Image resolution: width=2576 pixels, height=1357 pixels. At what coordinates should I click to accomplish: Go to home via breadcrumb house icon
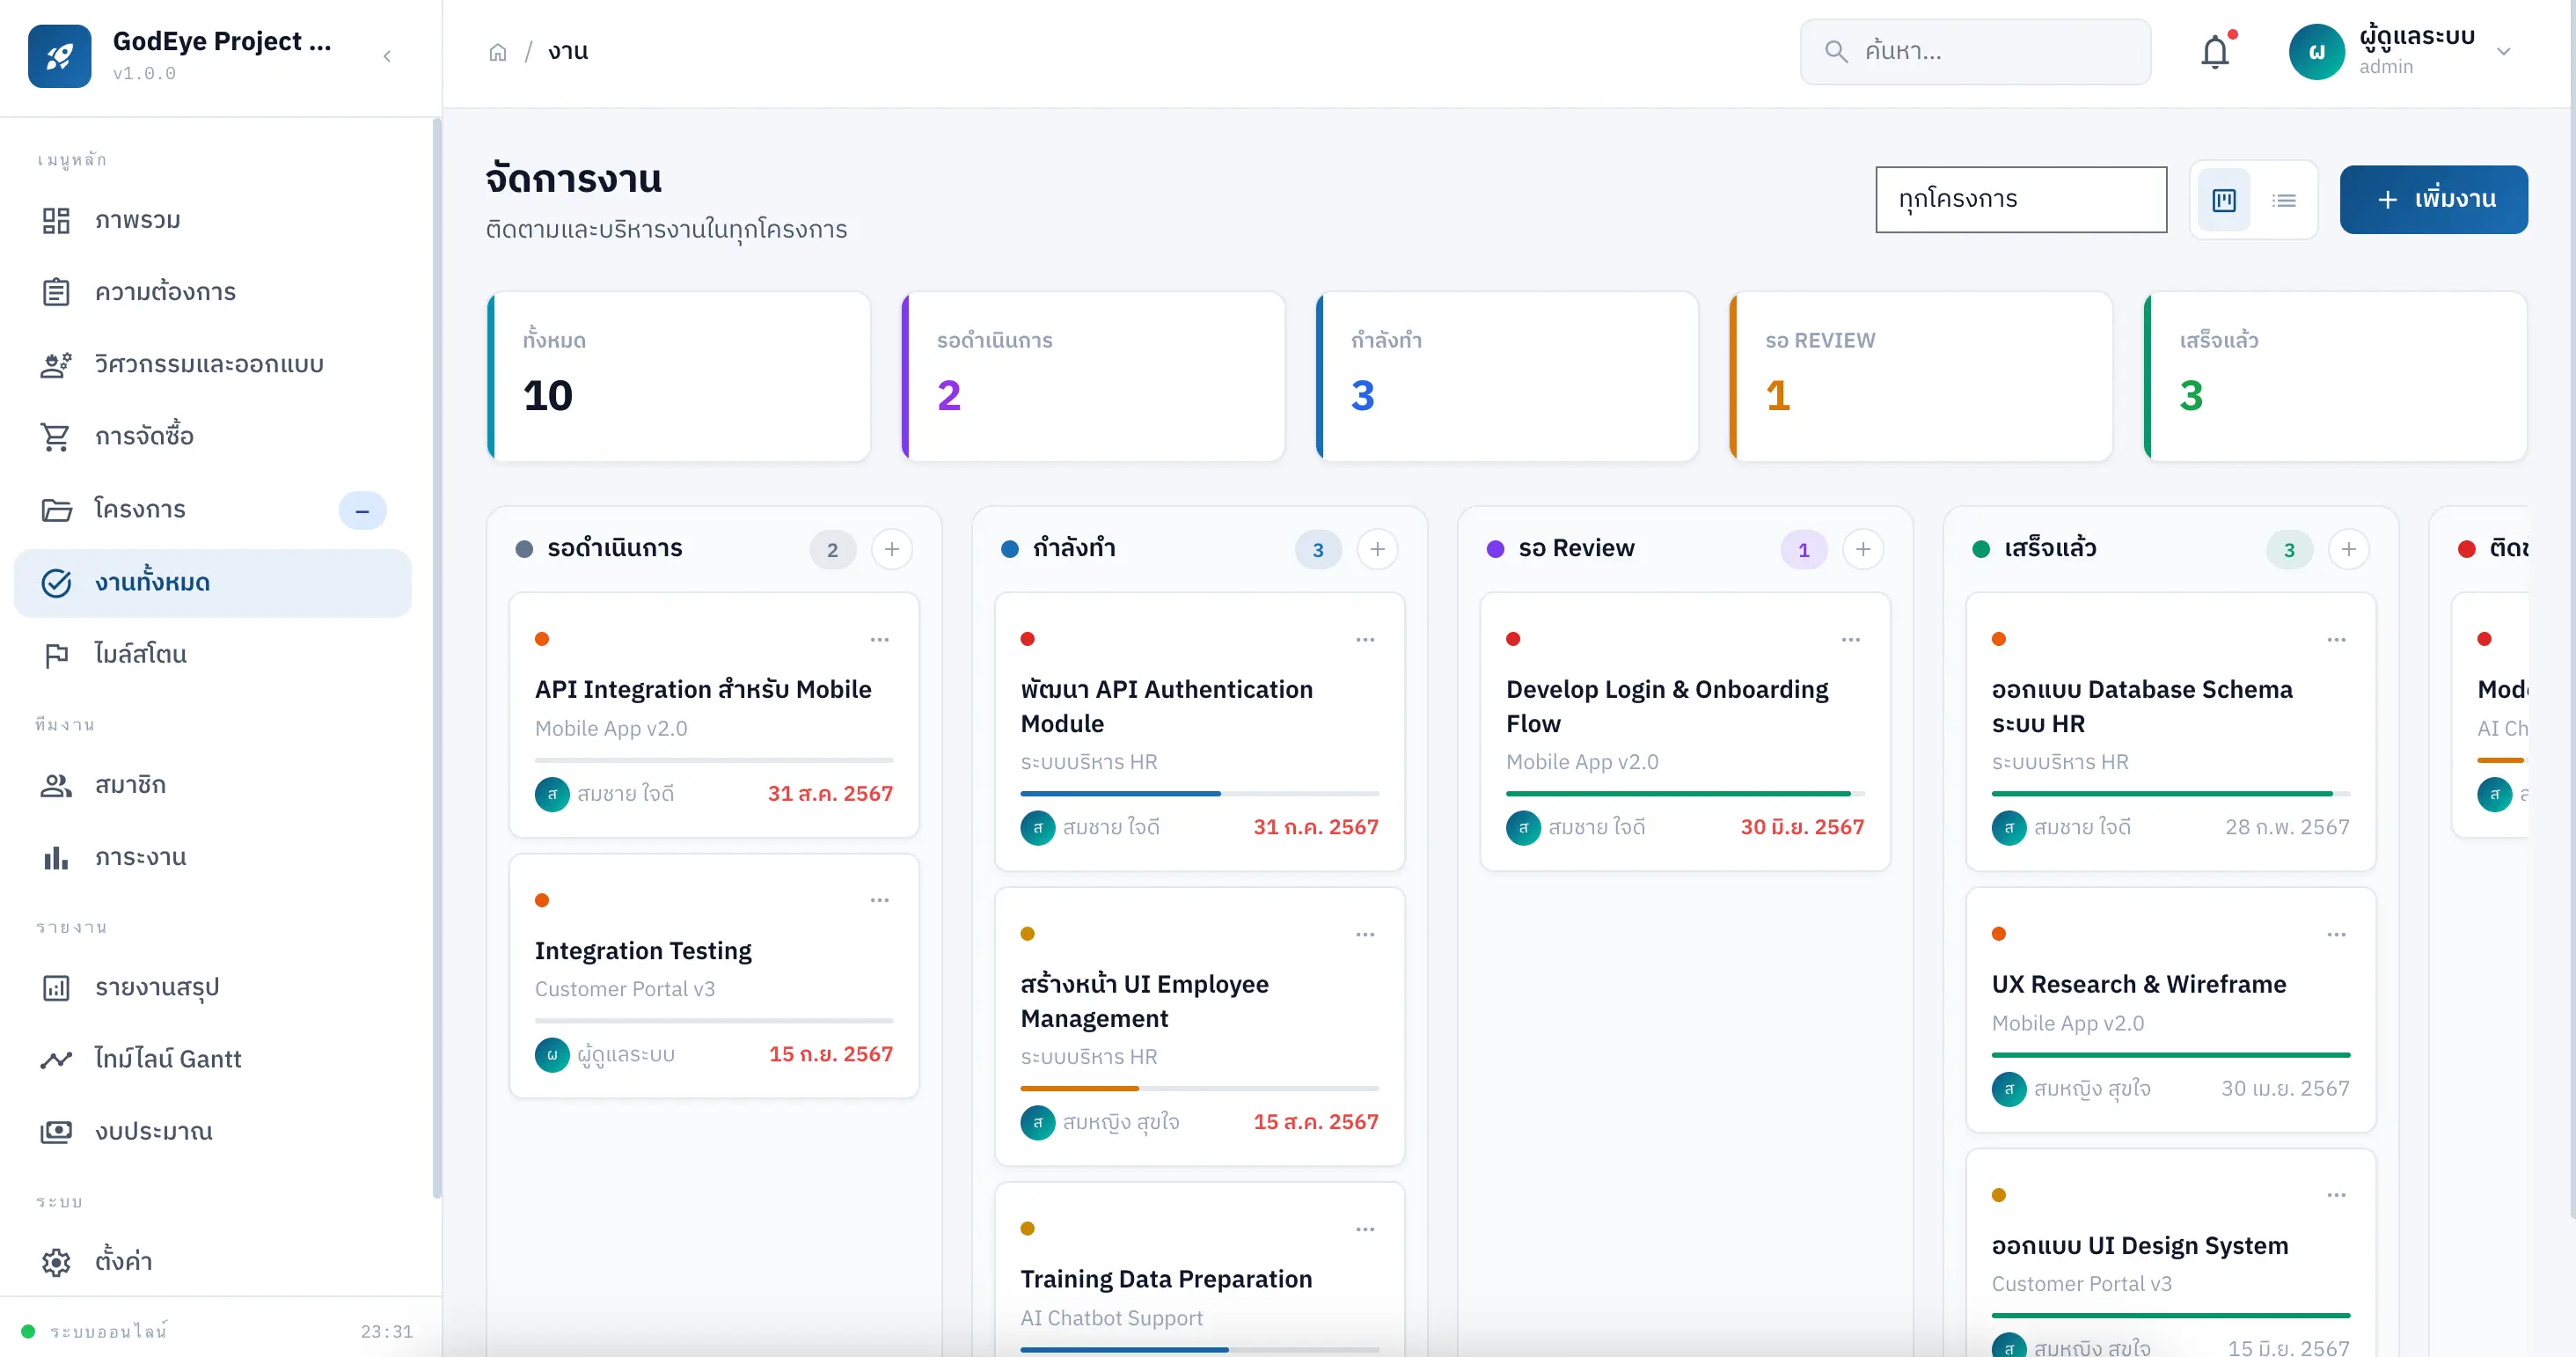498,52
